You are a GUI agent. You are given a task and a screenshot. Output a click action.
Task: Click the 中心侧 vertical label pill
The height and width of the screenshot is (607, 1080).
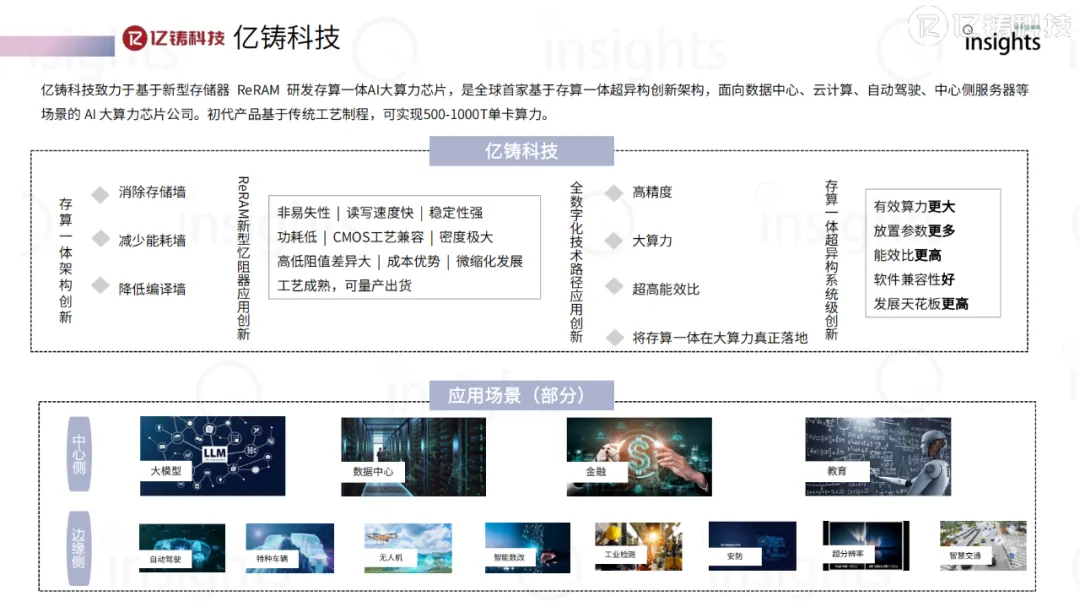79,453
